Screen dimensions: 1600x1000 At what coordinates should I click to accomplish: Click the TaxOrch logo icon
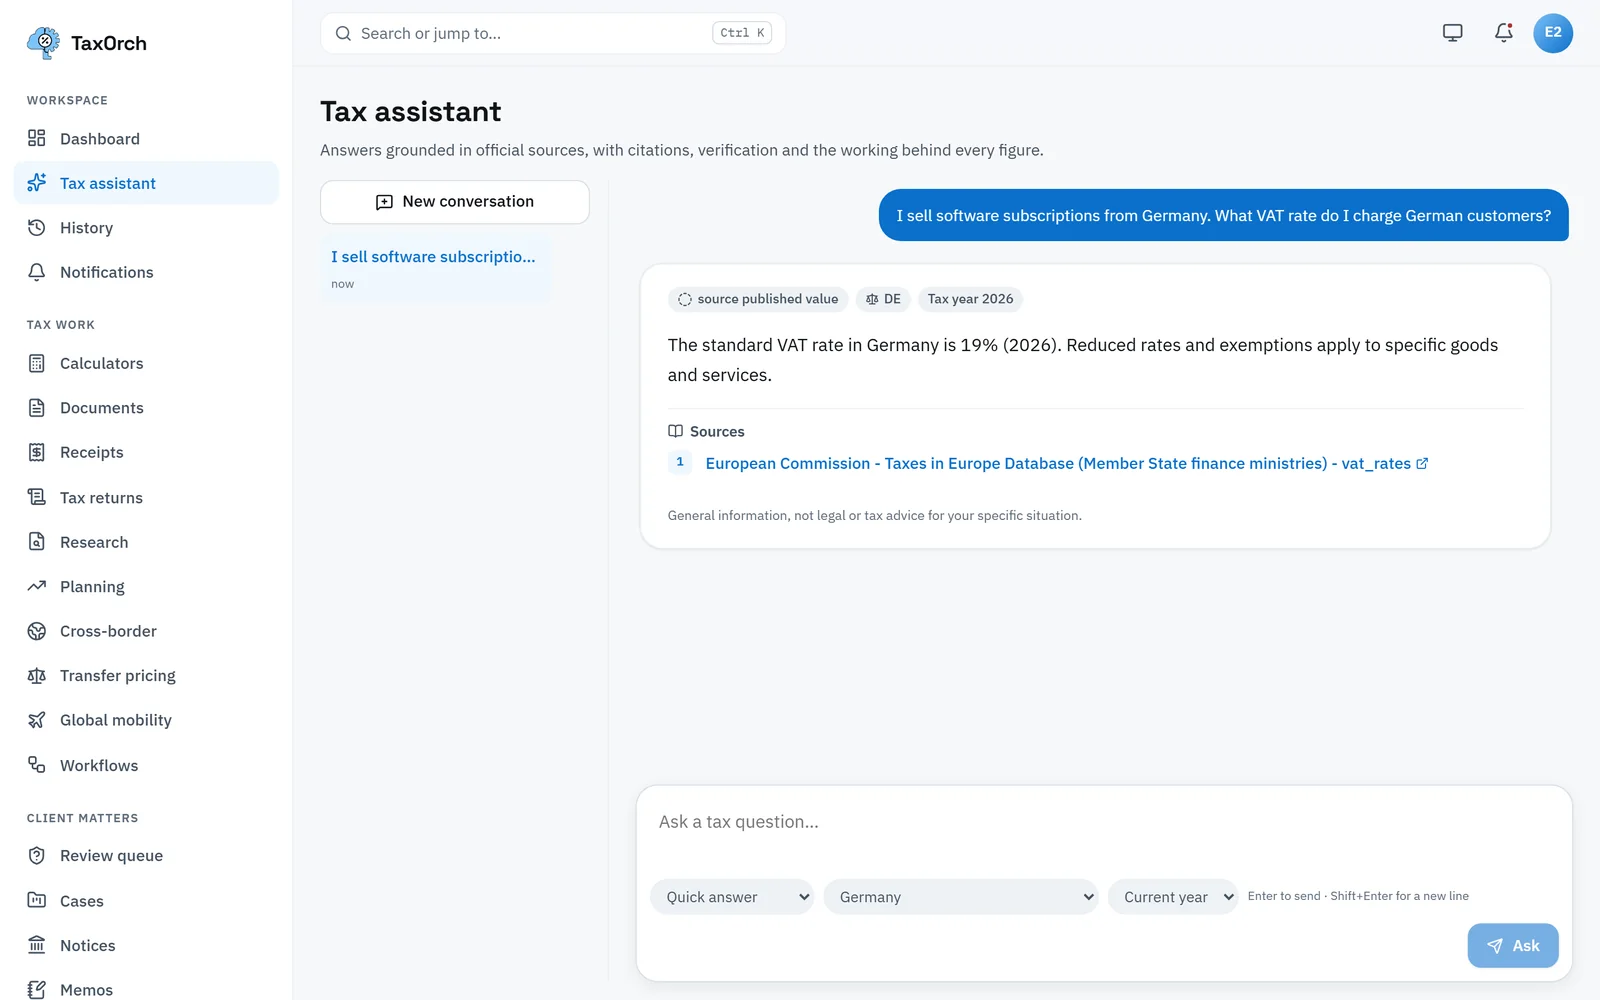pyautogui.click(x=43, y=43)
